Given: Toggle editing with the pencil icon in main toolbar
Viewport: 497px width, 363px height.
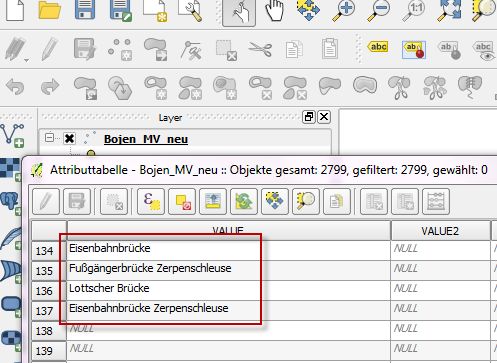Looking at the screenshot, I should click(50, 49).
